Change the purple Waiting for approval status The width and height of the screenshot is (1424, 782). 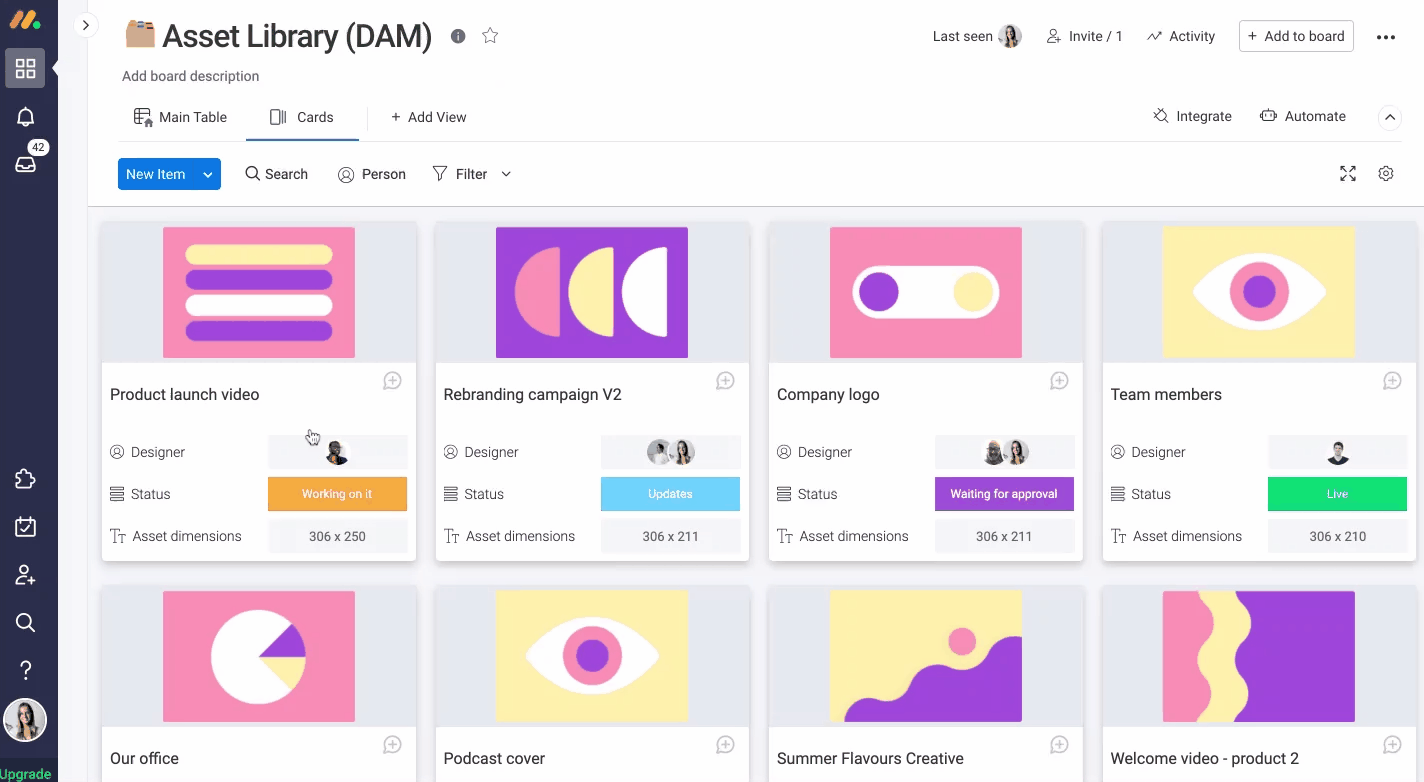click(1004, 494)
